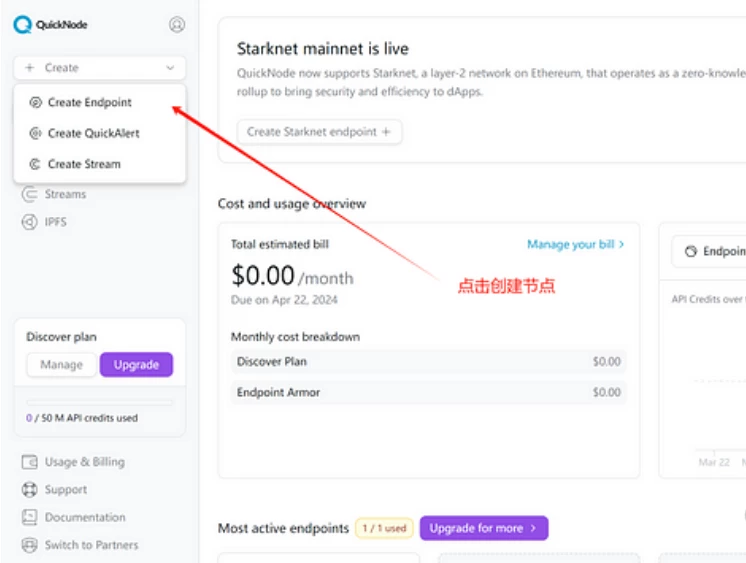Select Create Stream menu entry

click(84, 164)
